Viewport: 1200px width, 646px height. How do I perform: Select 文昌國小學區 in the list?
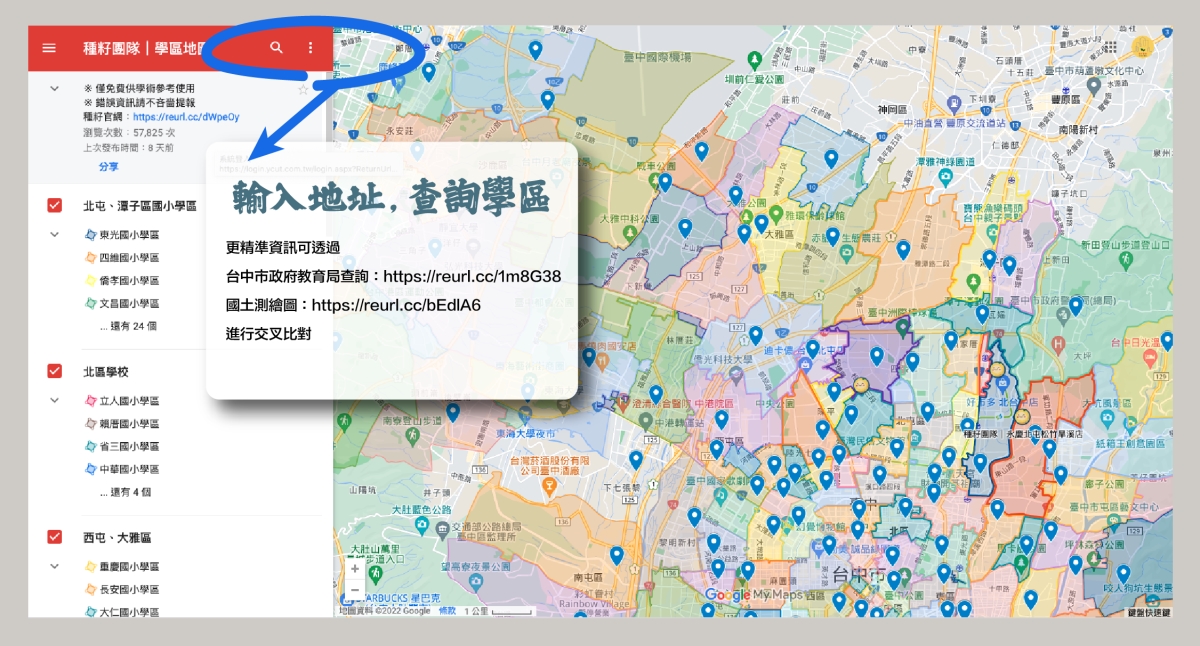127,304
